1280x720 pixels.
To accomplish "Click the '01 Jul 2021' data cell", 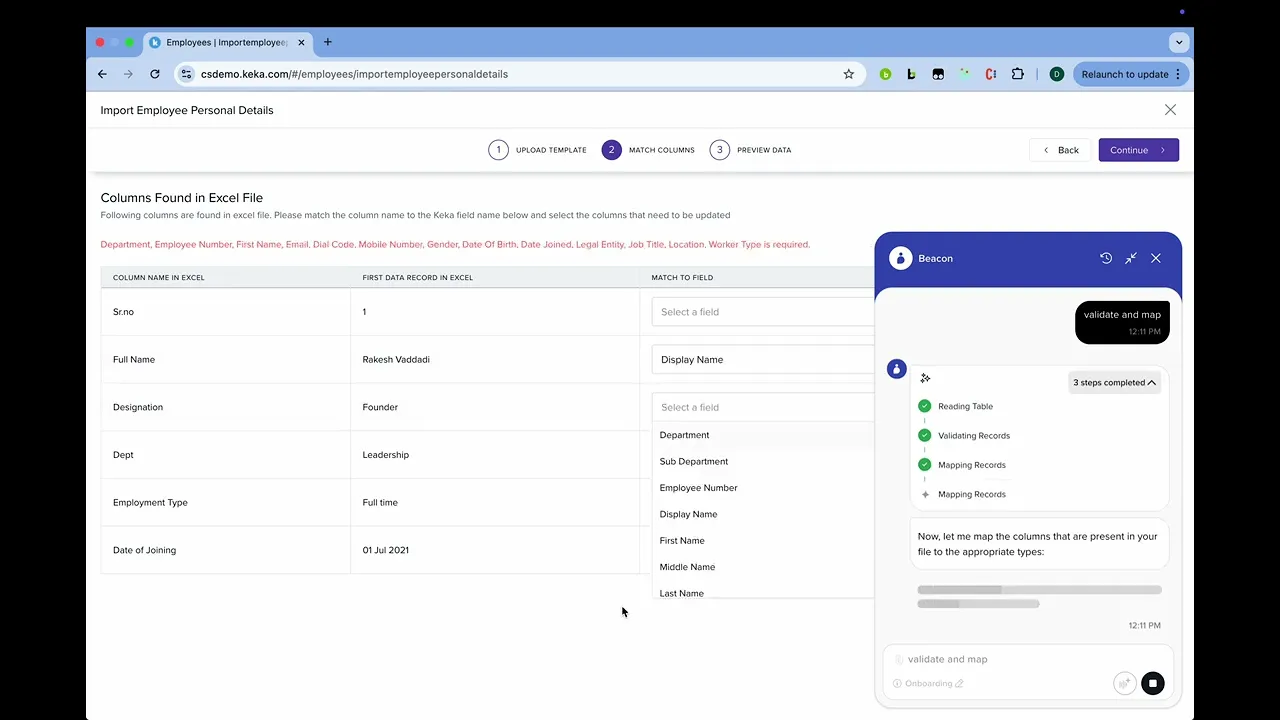I will (495, 550).
